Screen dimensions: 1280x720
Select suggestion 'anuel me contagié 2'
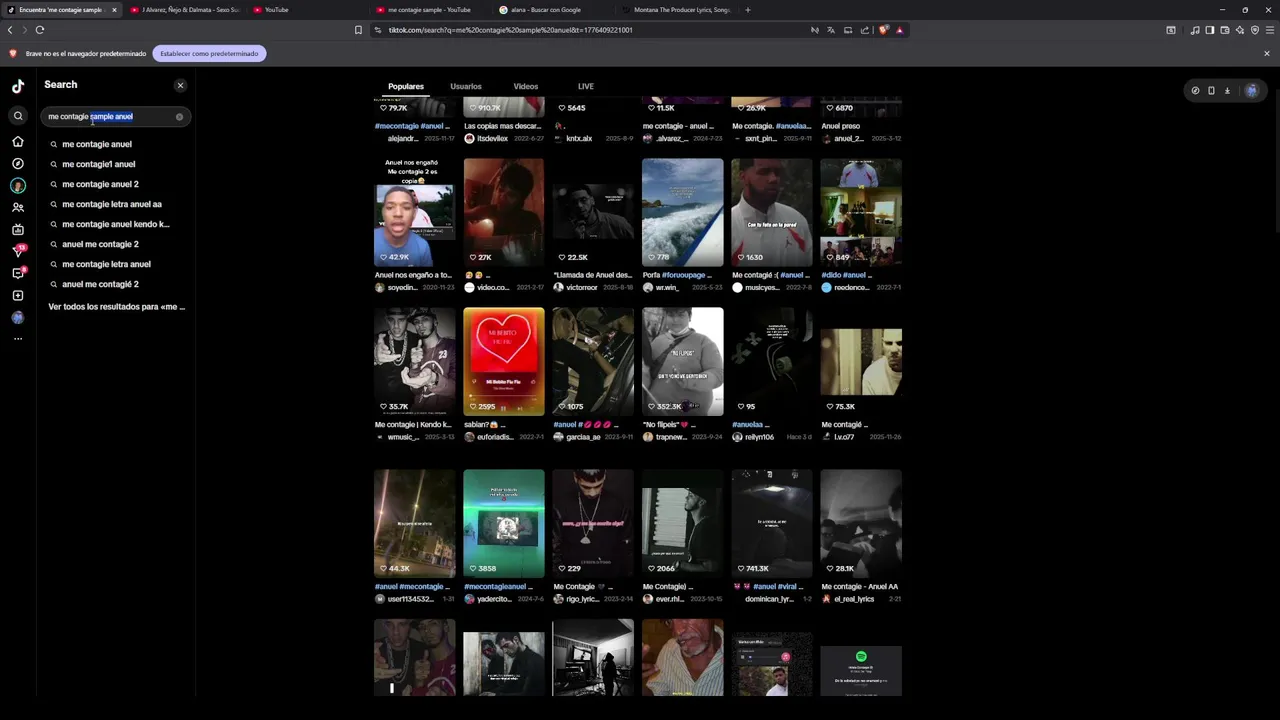101,284
